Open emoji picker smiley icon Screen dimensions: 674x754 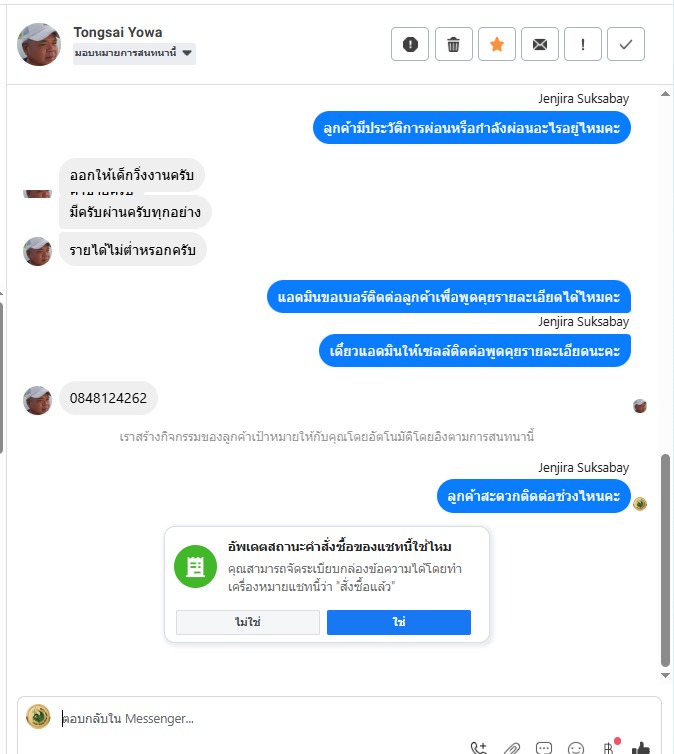click(x=575, y=748)
